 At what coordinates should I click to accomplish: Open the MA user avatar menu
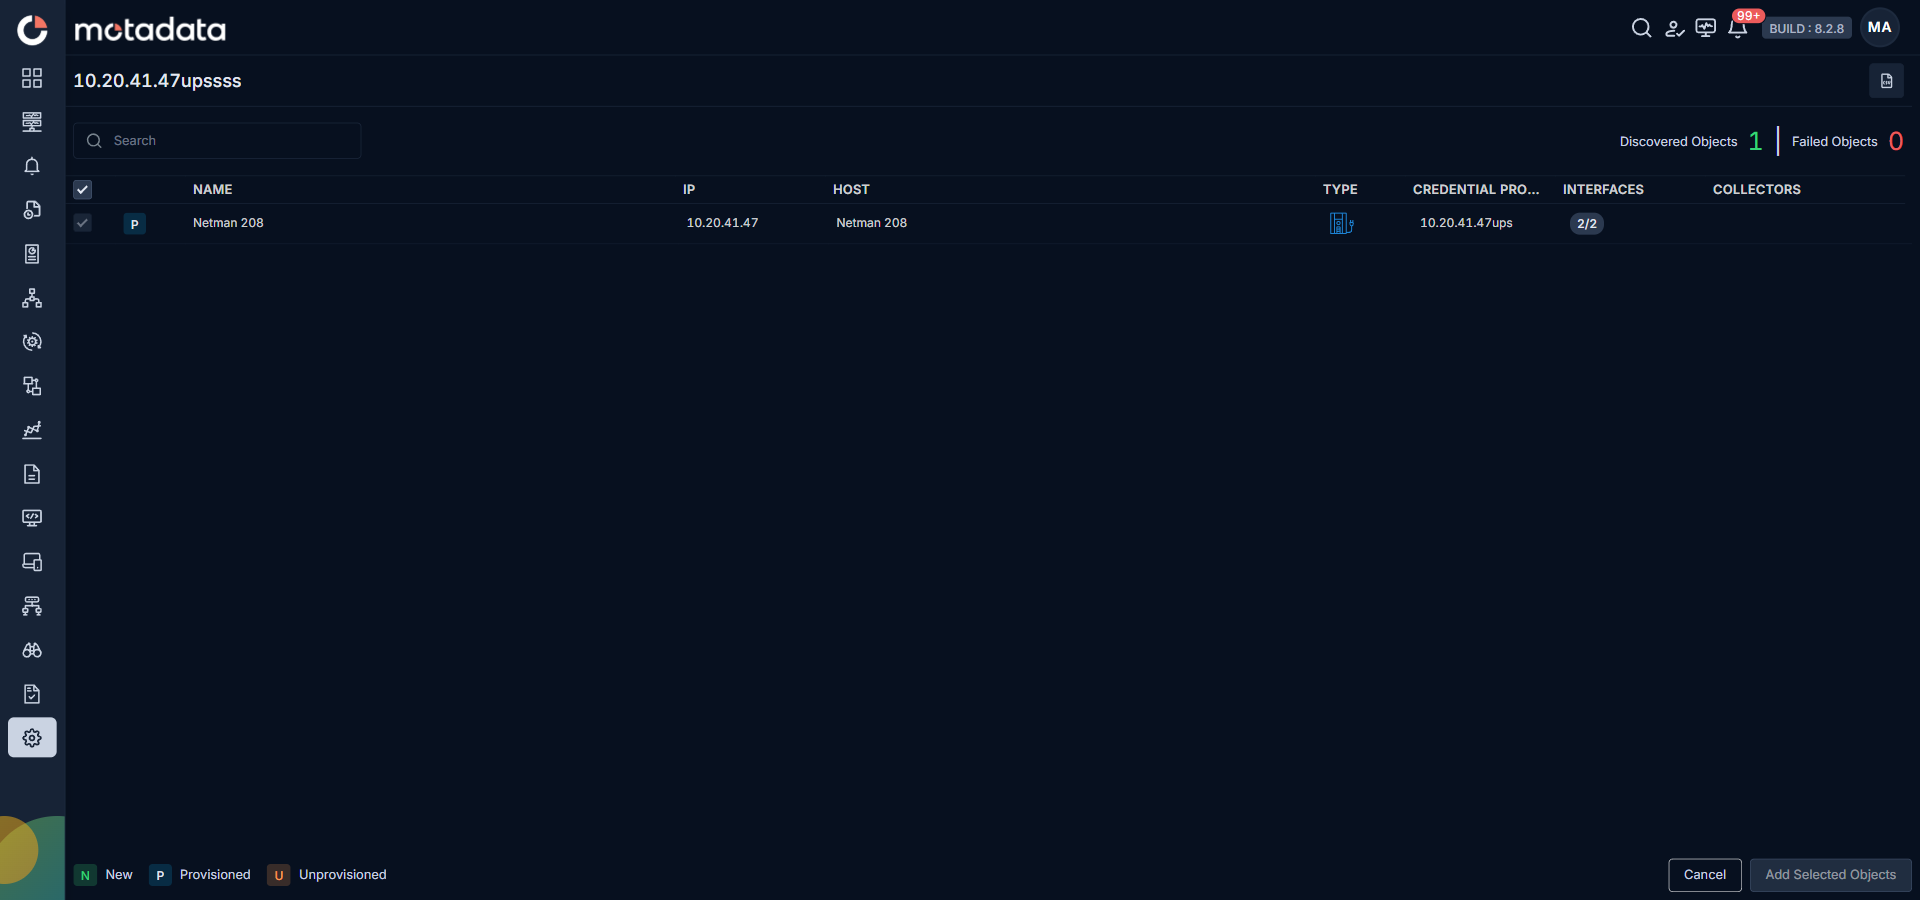1880,28
